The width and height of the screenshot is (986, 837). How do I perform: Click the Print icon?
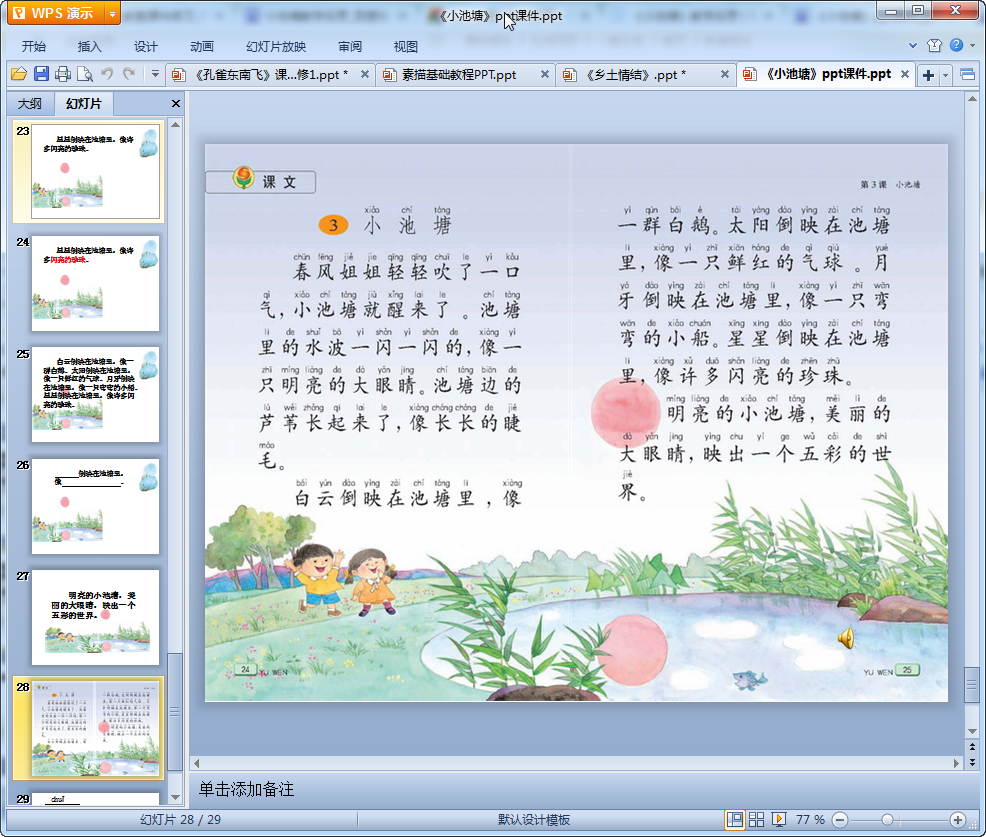coord(63,74)
